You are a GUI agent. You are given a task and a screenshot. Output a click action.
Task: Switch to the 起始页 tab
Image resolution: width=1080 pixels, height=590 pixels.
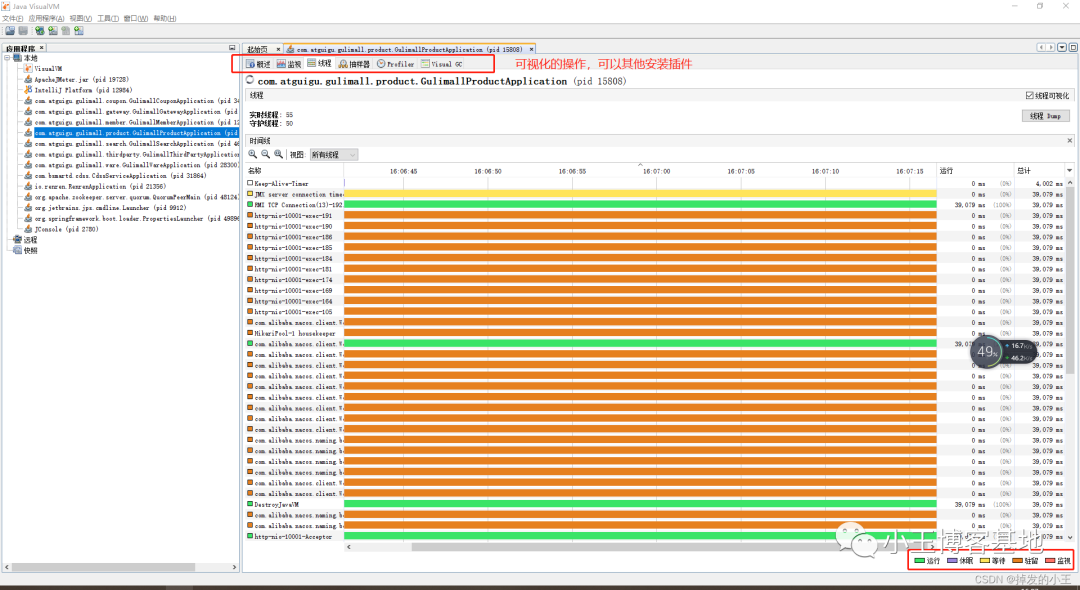coord(258,50)
